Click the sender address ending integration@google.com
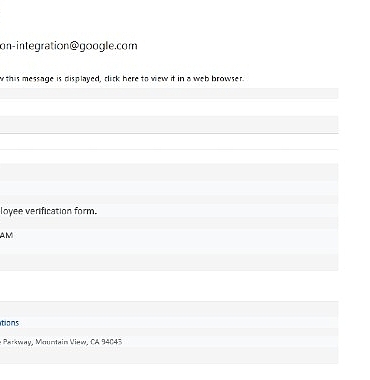The height and width of the screenshot is (380, 370). [68, 46]
